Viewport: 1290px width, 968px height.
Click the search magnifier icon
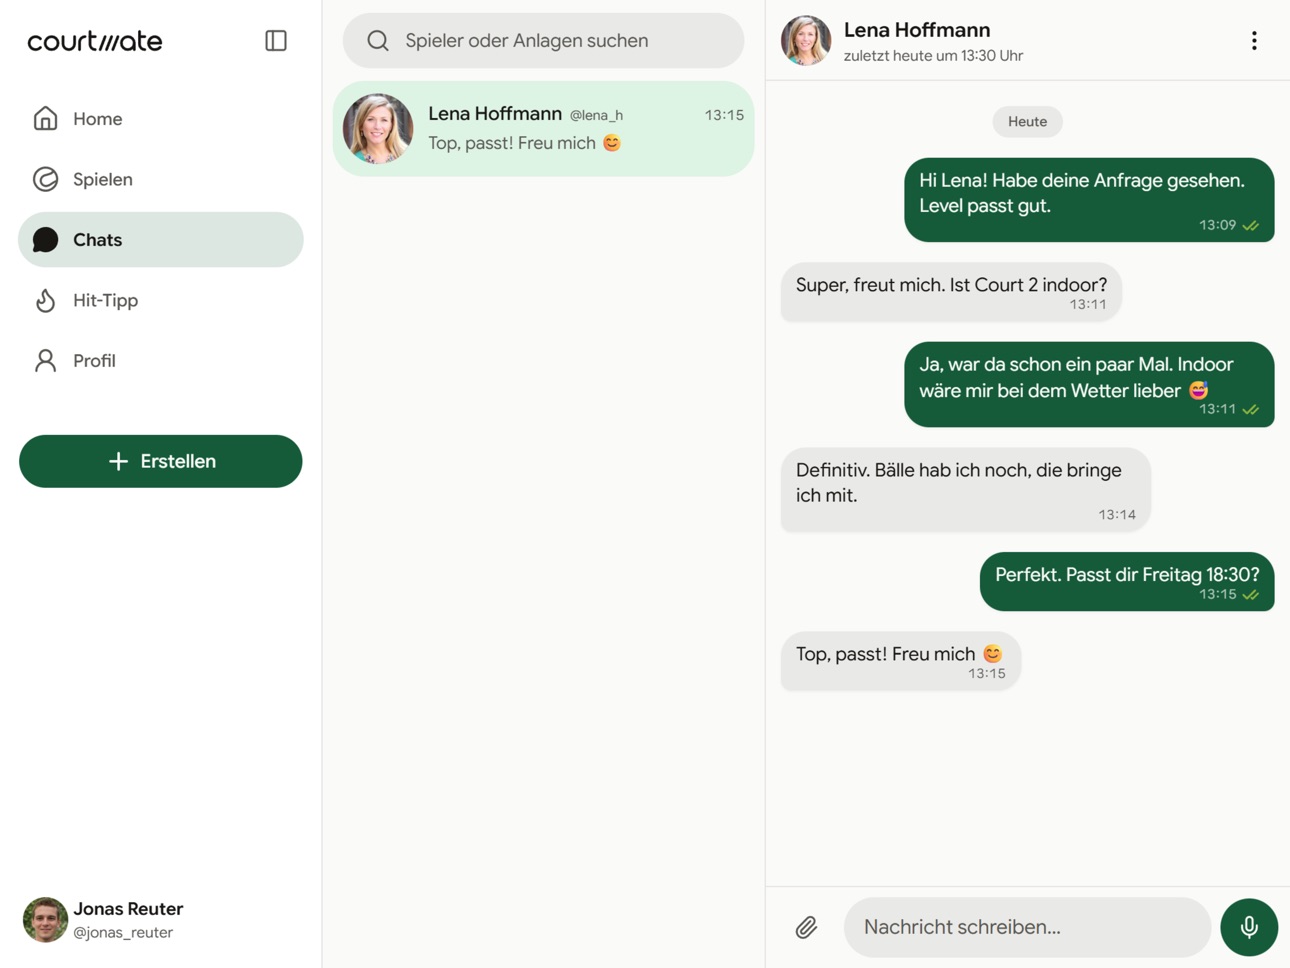[378, 41]
